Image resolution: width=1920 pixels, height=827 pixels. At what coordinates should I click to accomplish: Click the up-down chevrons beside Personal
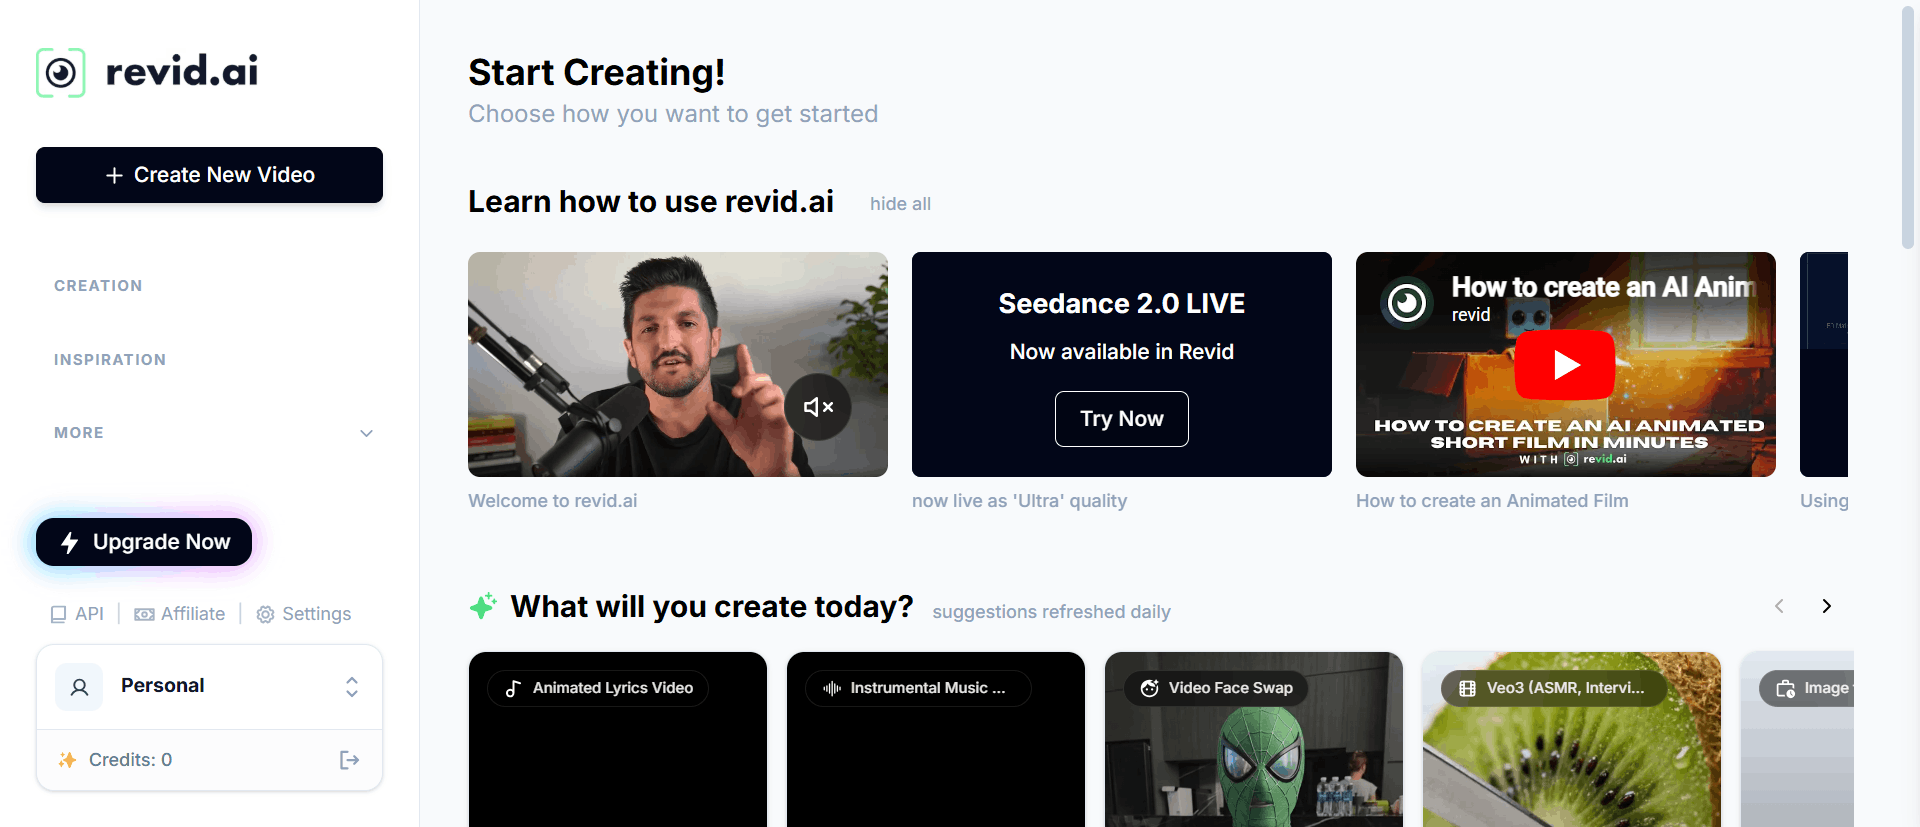(x=352, y=687)
